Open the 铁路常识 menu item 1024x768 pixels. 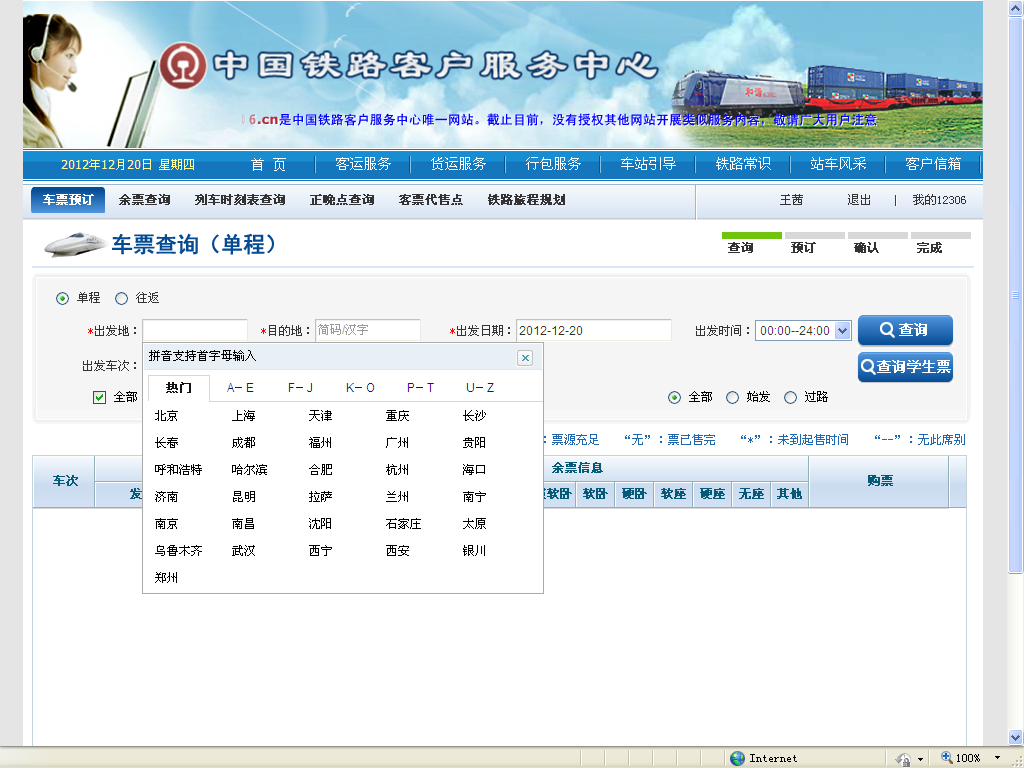(743, 164)
